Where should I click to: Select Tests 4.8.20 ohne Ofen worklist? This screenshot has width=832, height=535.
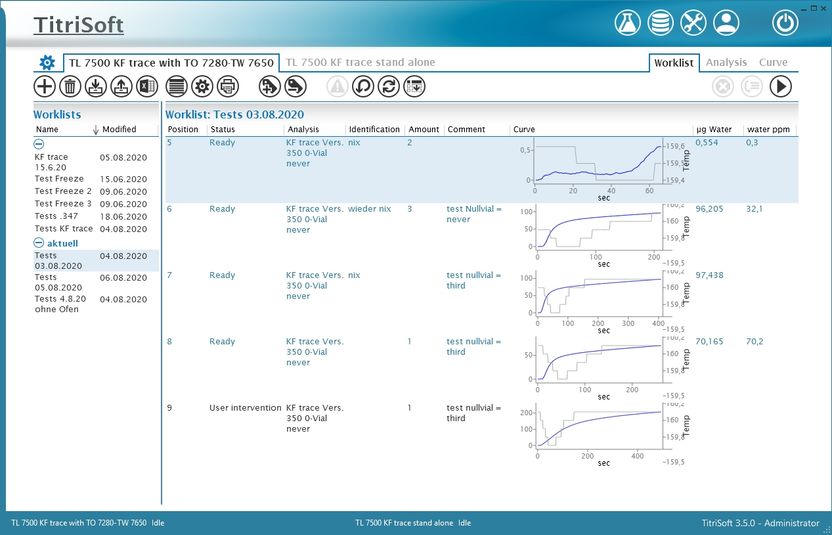(96, 304)
